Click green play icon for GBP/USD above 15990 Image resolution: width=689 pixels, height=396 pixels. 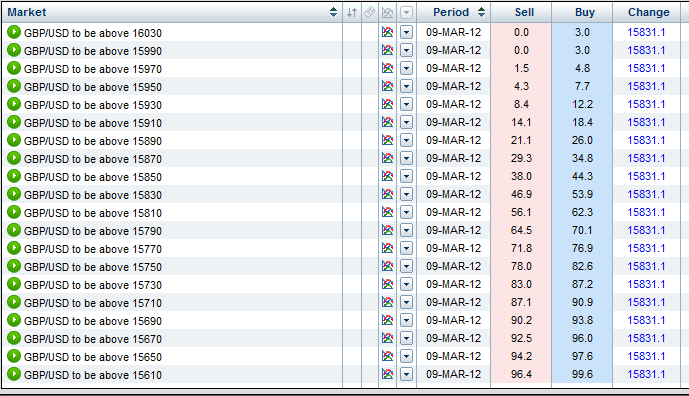pos(14,50)
